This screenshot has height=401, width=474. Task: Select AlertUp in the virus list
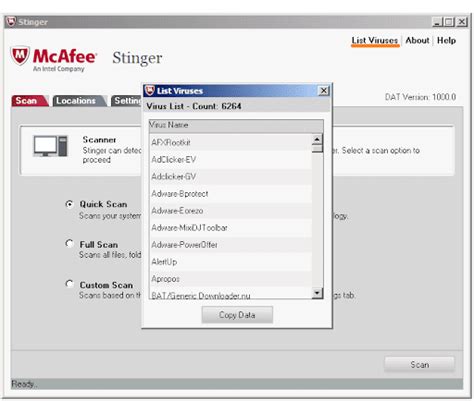pyautogui.click(x=231, y=261)
